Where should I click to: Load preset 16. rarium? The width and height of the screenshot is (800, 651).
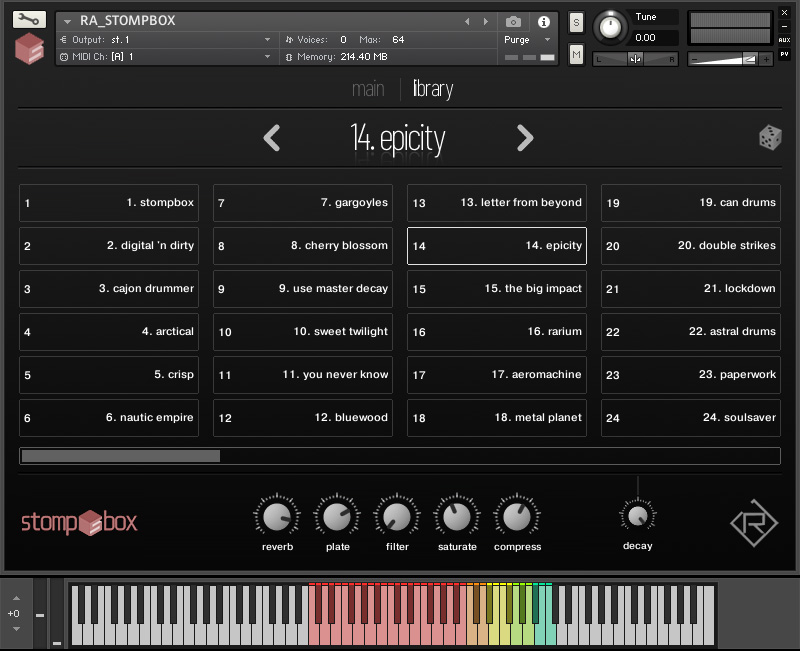[x=497, y=332]
